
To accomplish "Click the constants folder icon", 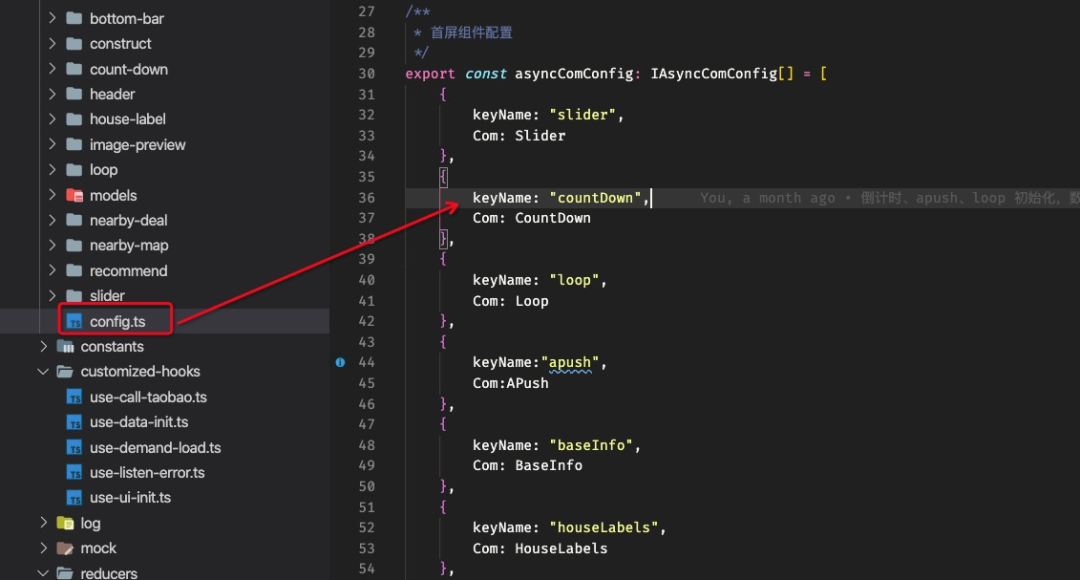I will click(65, 346).
